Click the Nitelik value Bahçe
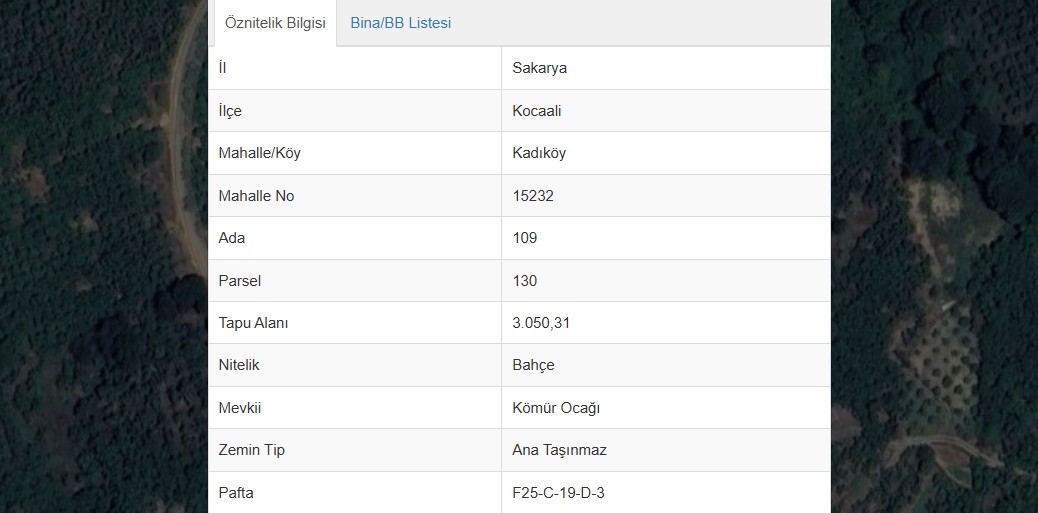 click(x=534, y=365)
